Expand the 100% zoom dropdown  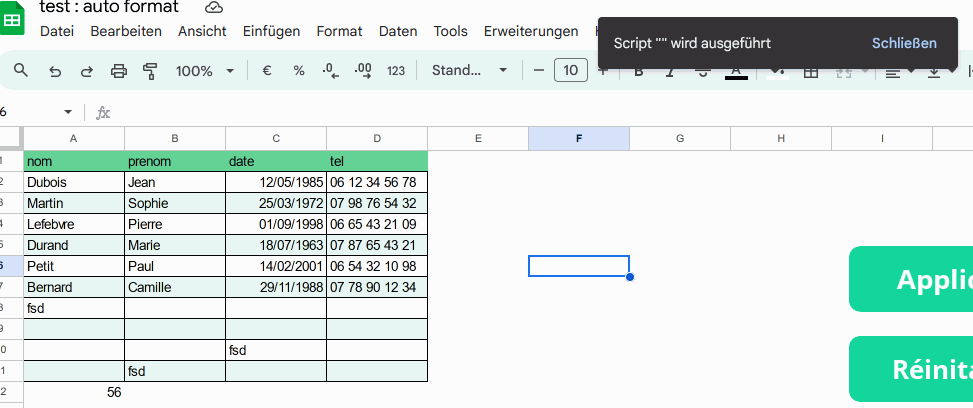[x=204, y=71]
